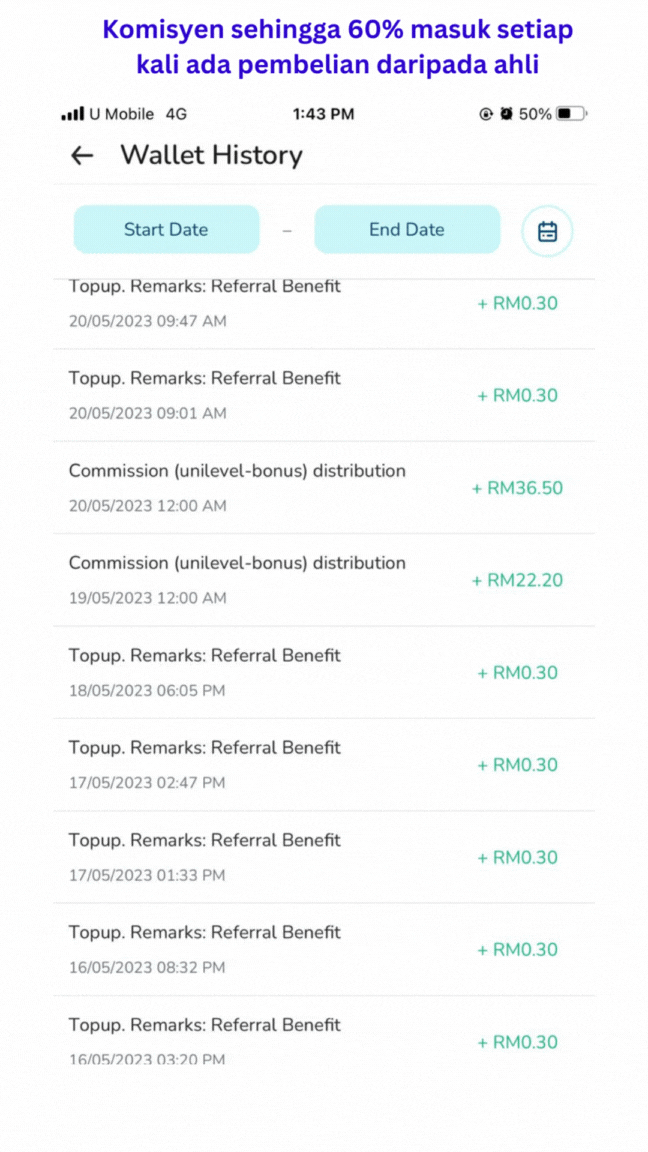Tap the + RM36.50 amount
The width and height of the screenshot is (648, 1152).
coord(517,488)
